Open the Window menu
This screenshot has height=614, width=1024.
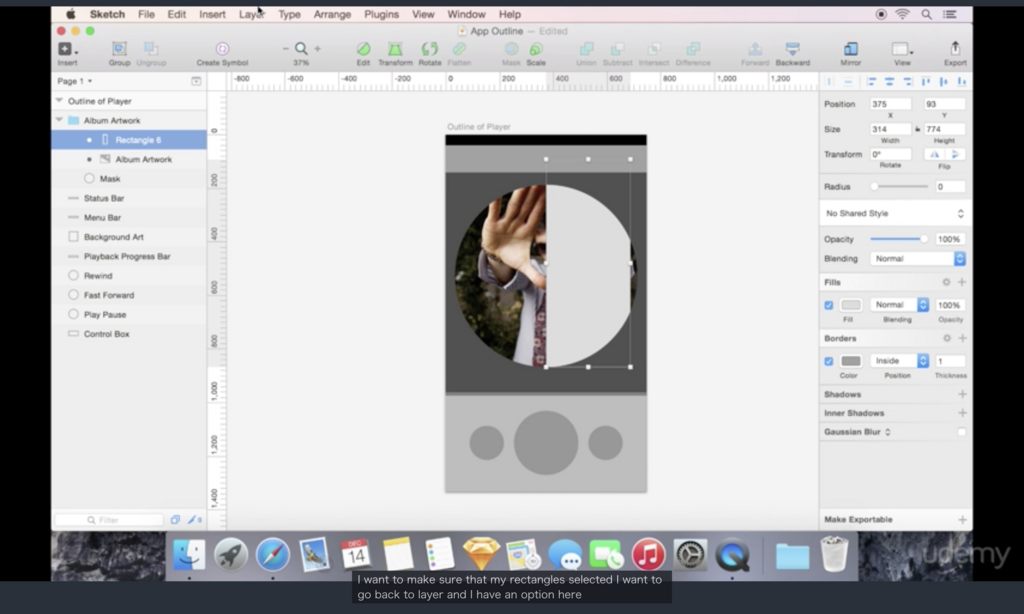pyautogui.click(x=466, y=14)
